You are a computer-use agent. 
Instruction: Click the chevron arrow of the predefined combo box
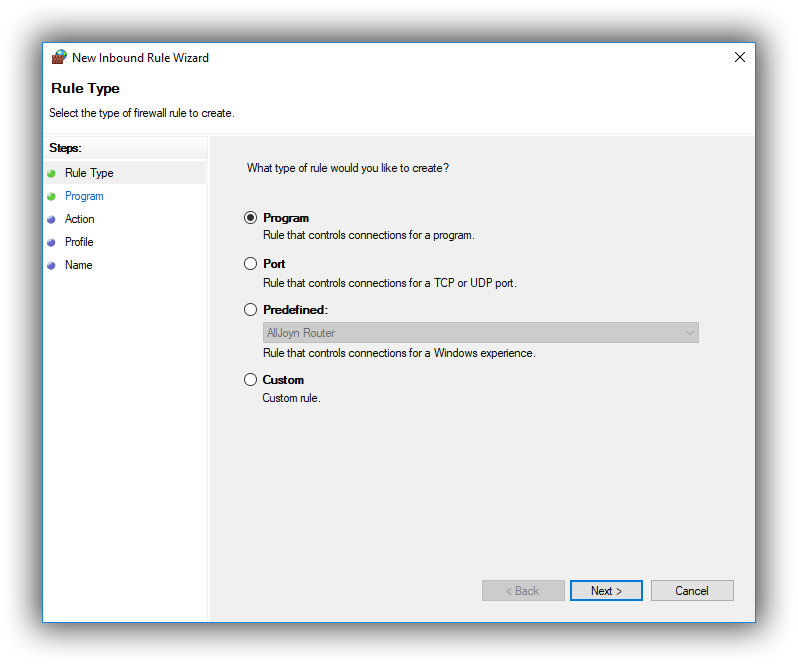690,333
